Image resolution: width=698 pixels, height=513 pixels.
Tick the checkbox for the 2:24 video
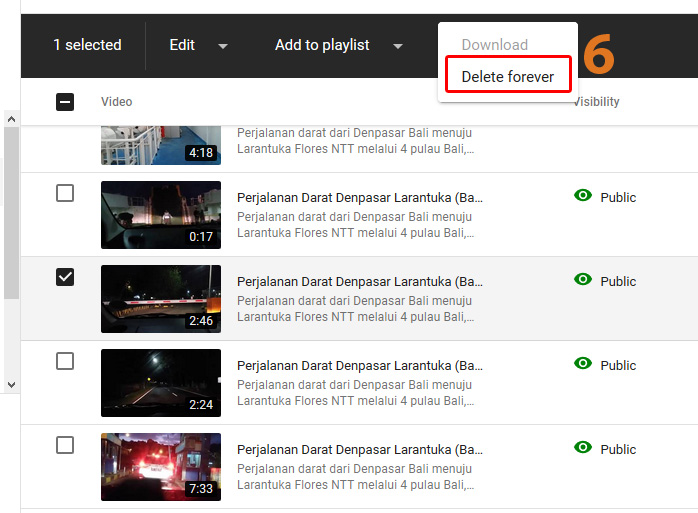65,361
